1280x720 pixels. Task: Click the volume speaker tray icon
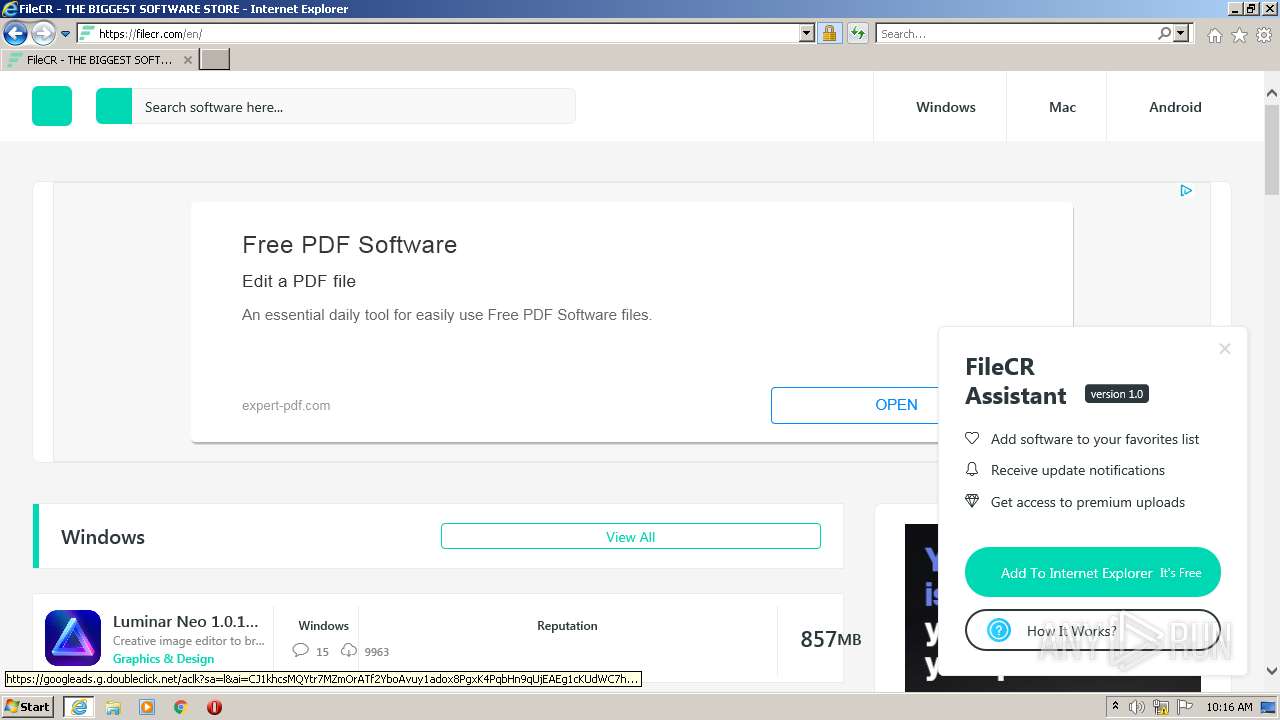coord(1137,707)
